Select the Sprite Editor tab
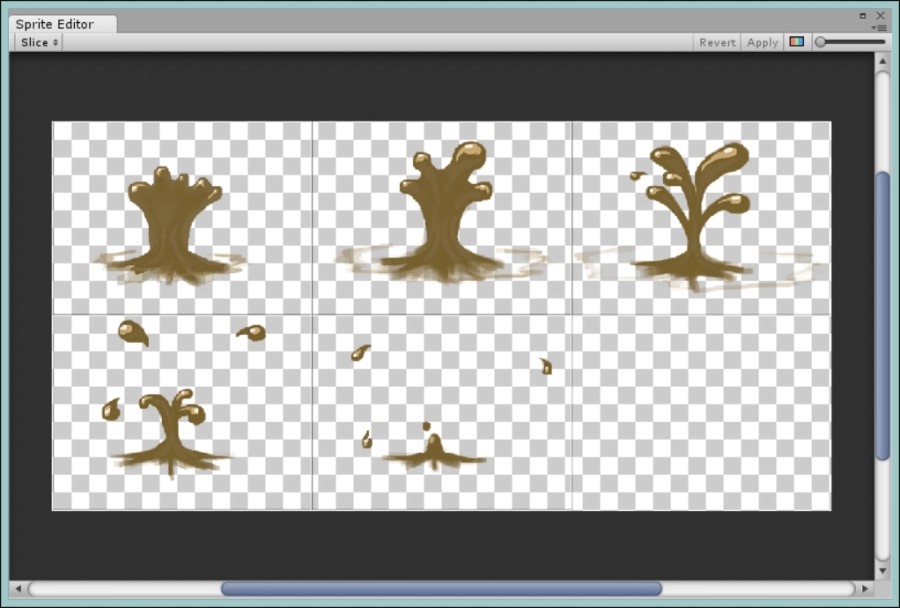Image resolution: width=900 pixels, height=608 pixels. (x=63, y=24)
